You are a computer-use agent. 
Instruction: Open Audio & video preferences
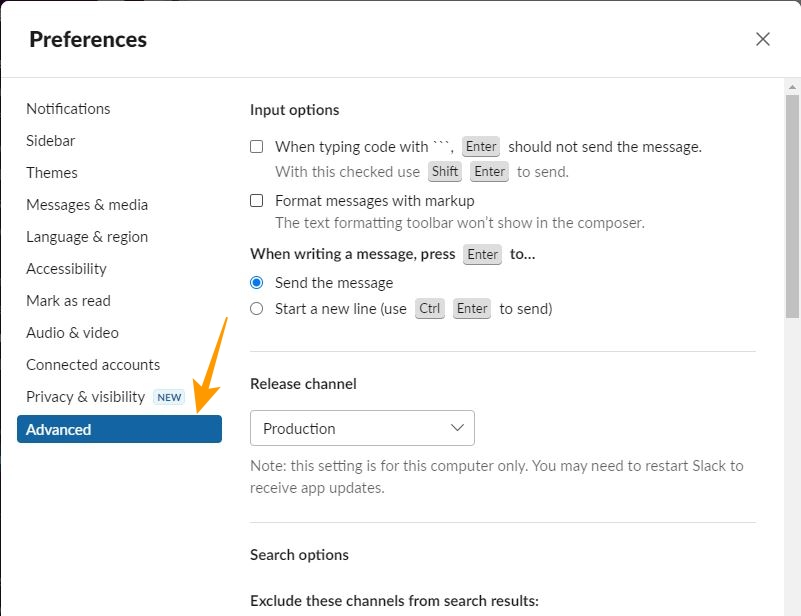(x=73, y=333)
